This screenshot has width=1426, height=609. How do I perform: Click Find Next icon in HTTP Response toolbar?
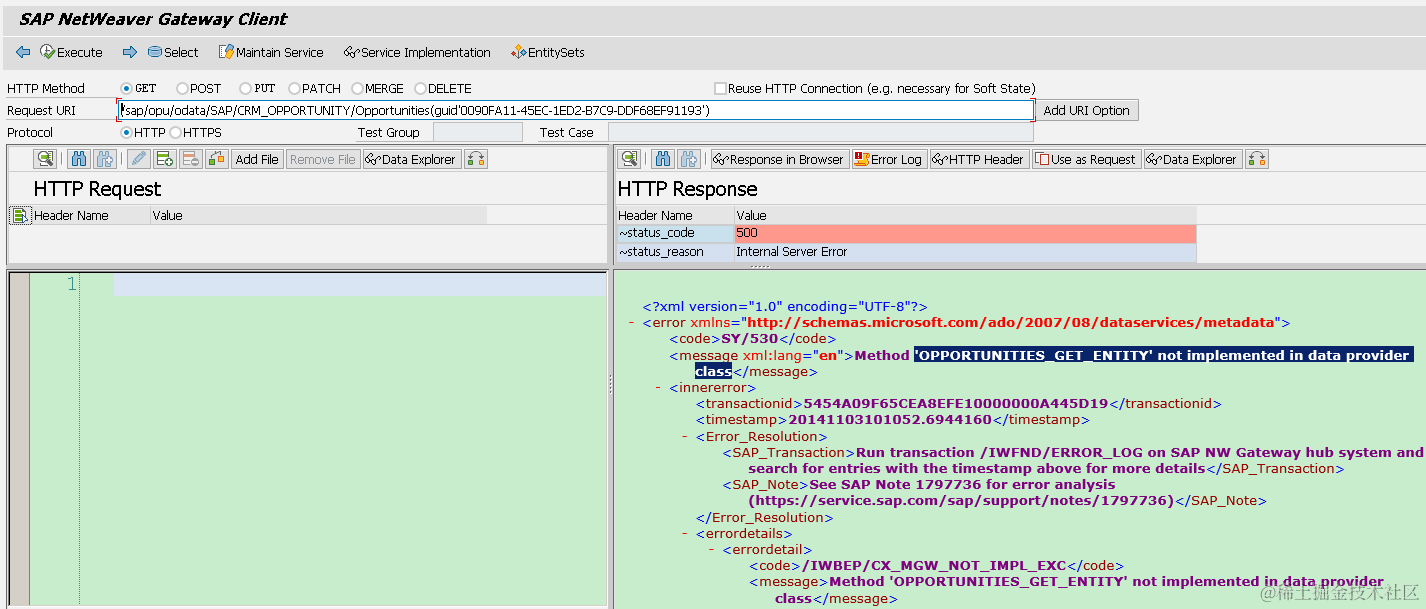pos(688,159)
